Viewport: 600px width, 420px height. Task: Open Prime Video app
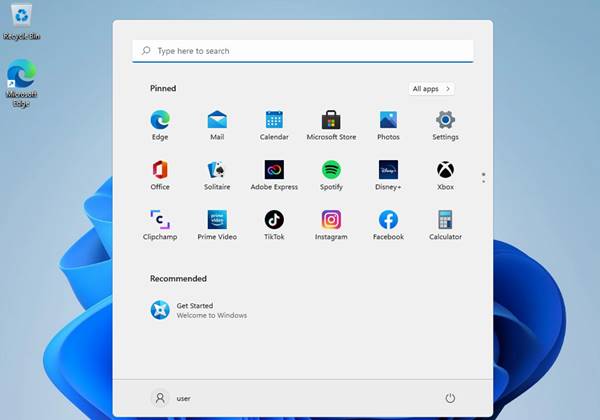tap(217, 225)
